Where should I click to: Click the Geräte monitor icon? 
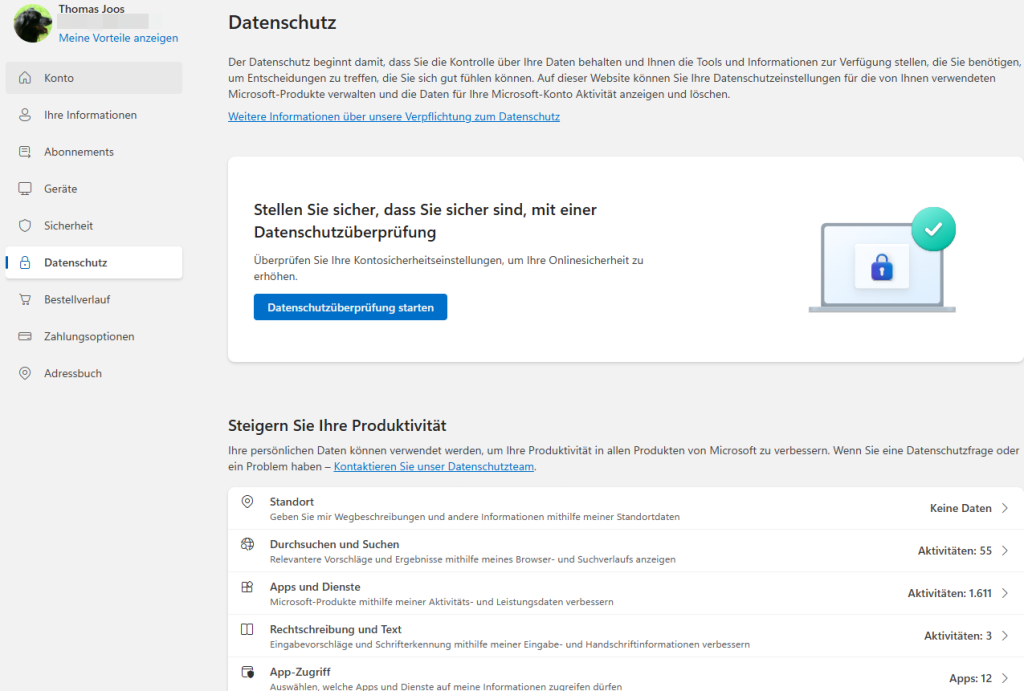tap(25, 188)
